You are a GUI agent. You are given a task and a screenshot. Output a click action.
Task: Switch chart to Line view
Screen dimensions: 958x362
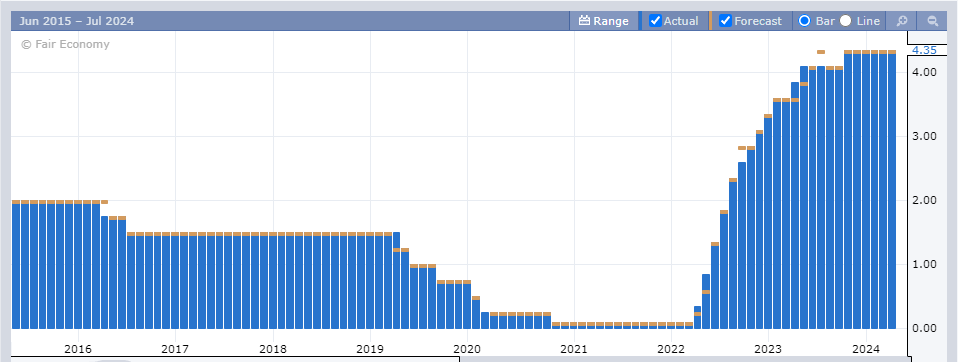[846, 21]
